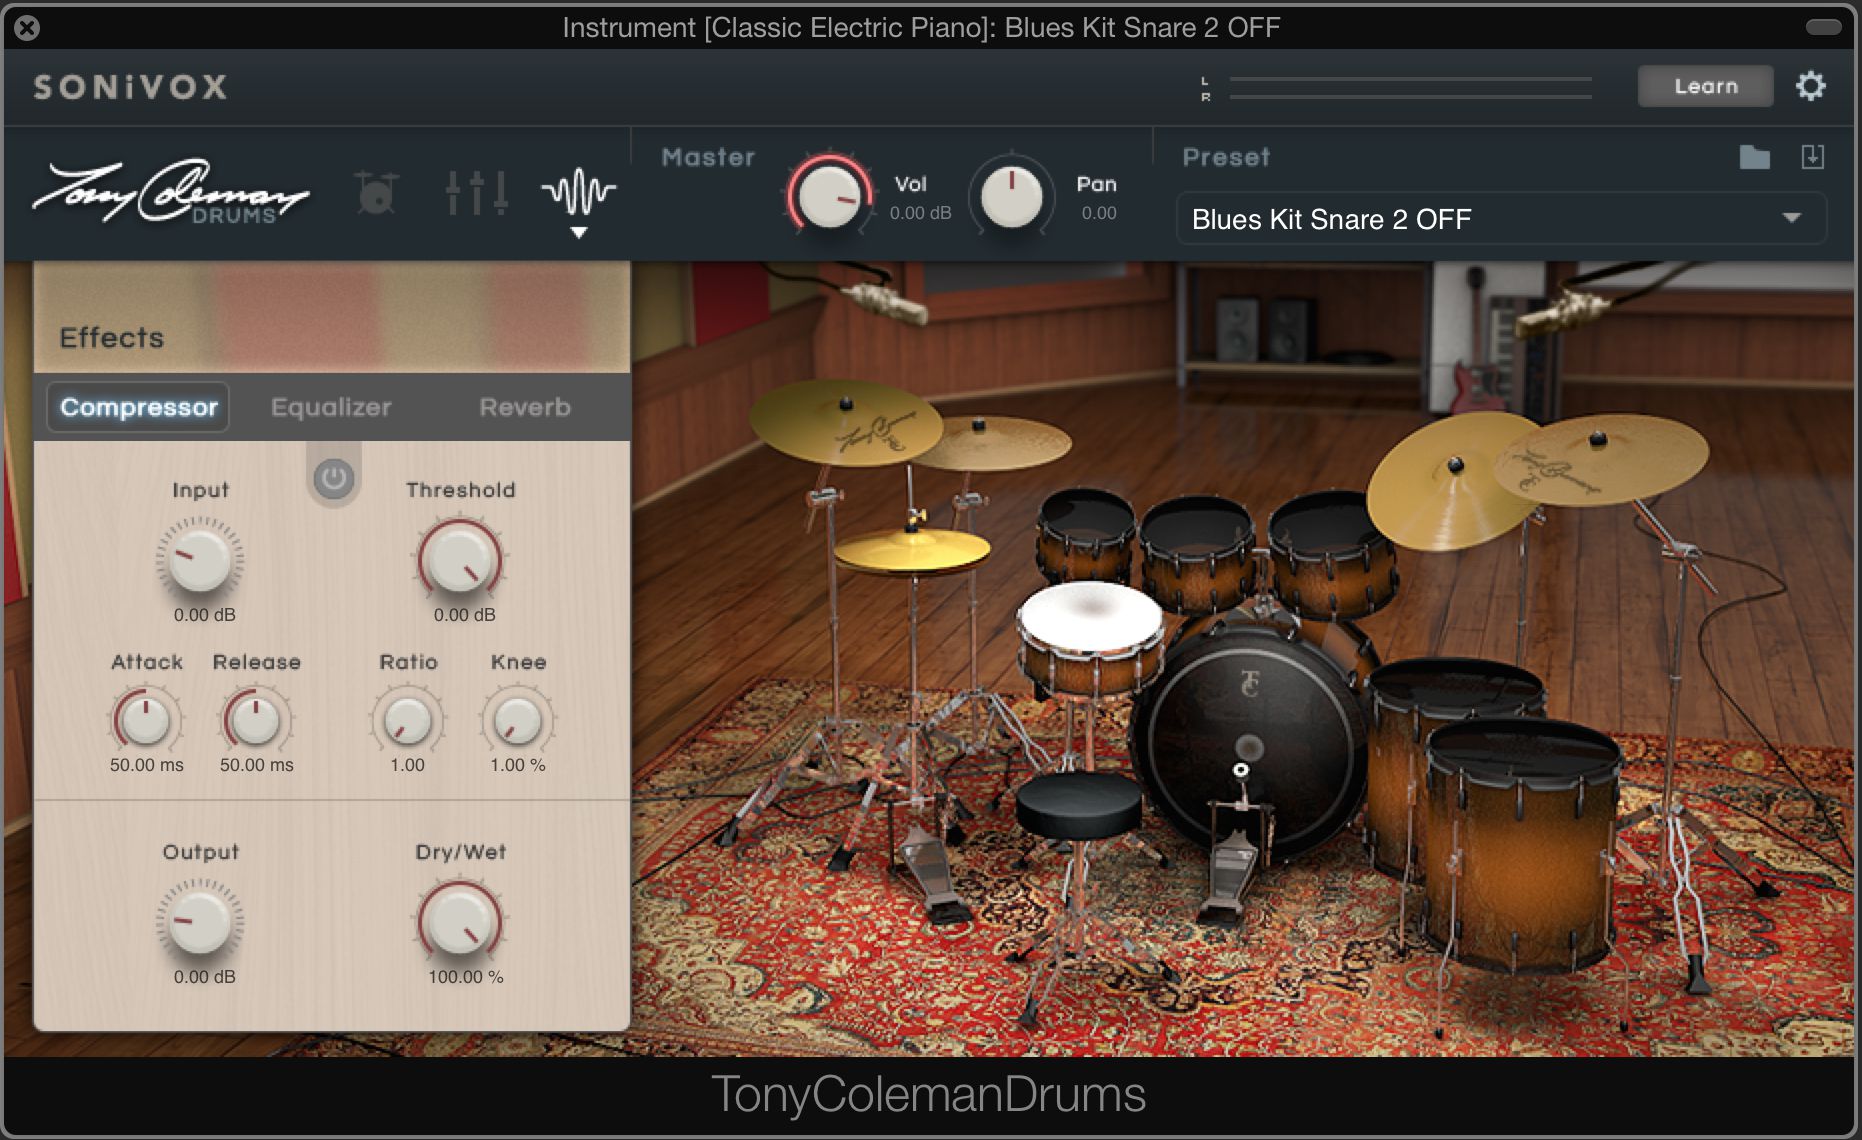Click the Attack knob
The image size is (1862, 1140).
[146, 720]
